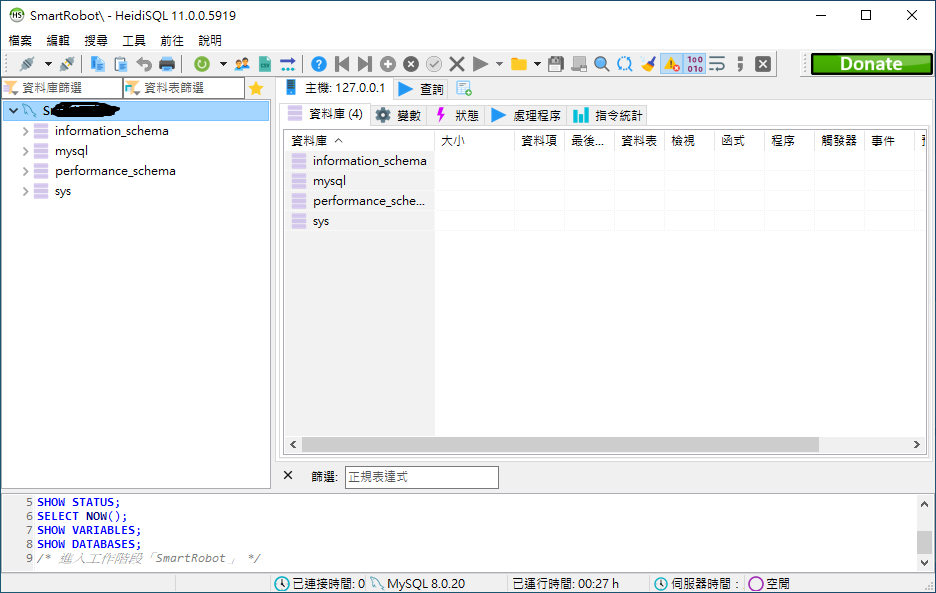Expand performance_schema in the tree
Viewport: 936px width, 593px height.
(x=26, y=171)
